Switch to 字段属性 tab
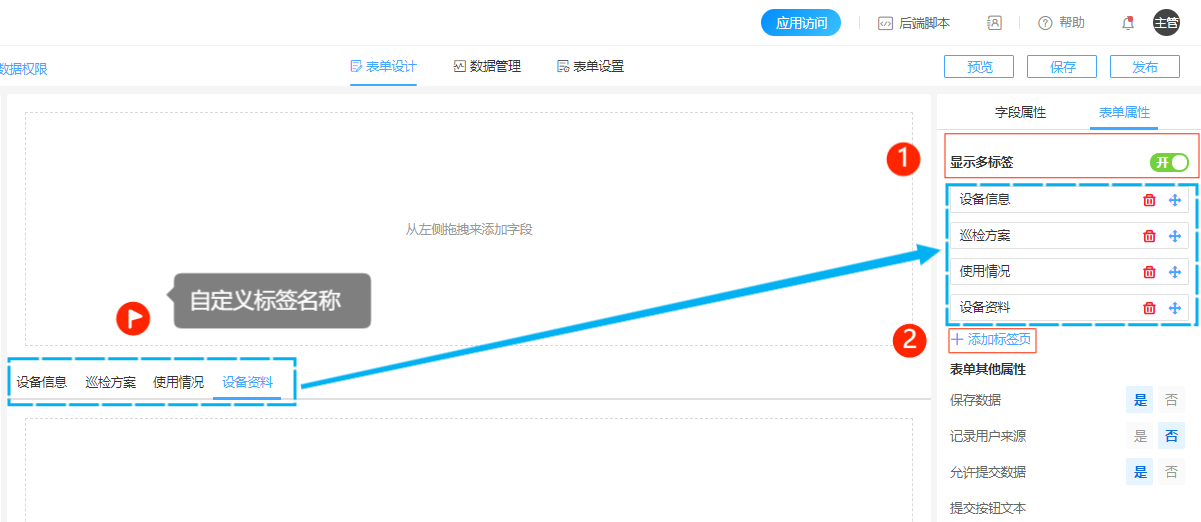 pyautogui.click(x=1020, y=113)
